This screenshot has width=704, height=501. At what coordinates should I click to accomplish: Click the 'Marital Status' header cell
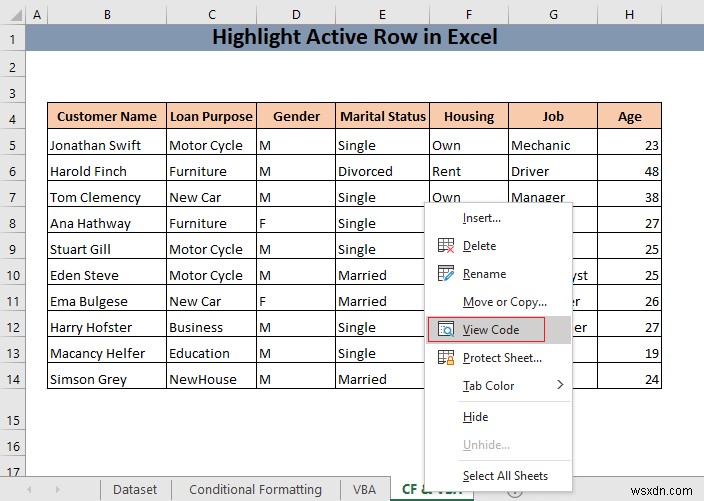pyautogui.click(x=383, y=116)
